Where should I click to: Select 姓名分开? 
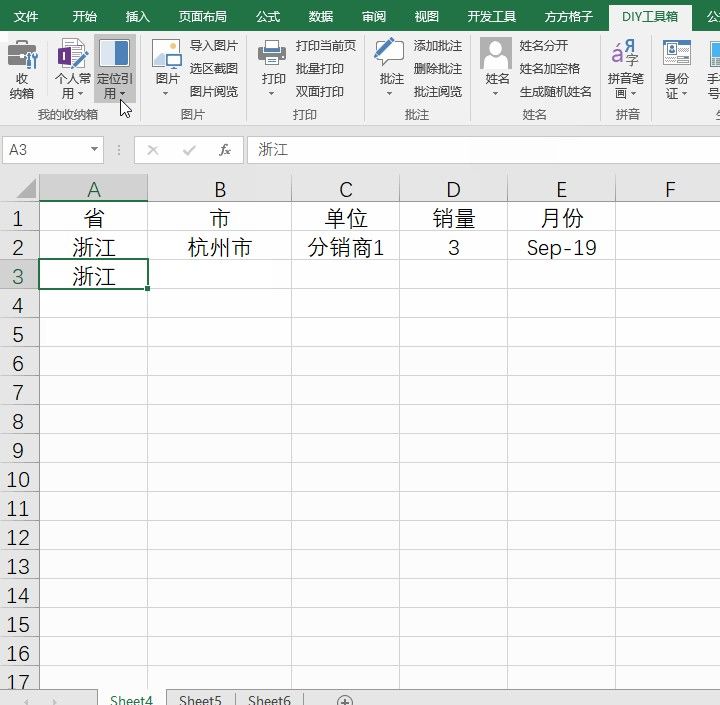click(x=544, y=45)
